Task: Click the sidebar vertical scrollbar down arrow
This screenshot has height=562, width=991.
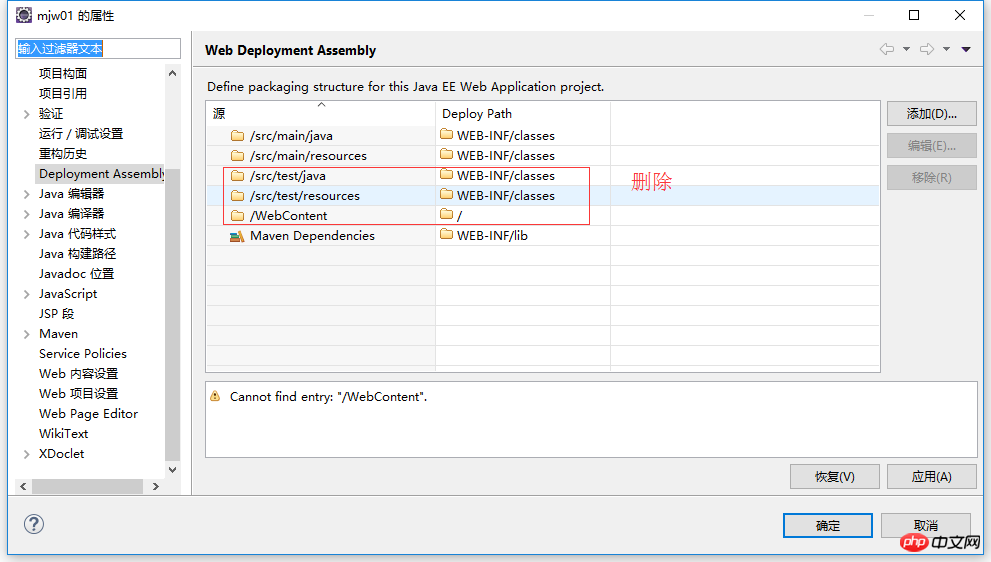Action: (x=173, y=469)
